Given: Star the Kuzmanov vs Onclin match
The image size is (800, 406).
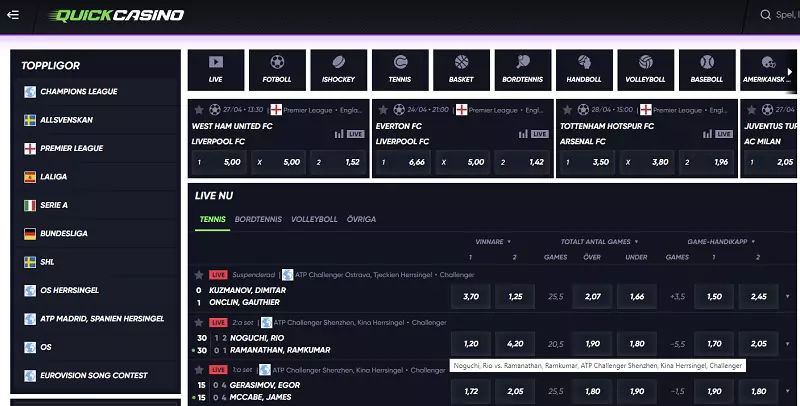Looking at the screenshot, I should (x=199, y=274).
